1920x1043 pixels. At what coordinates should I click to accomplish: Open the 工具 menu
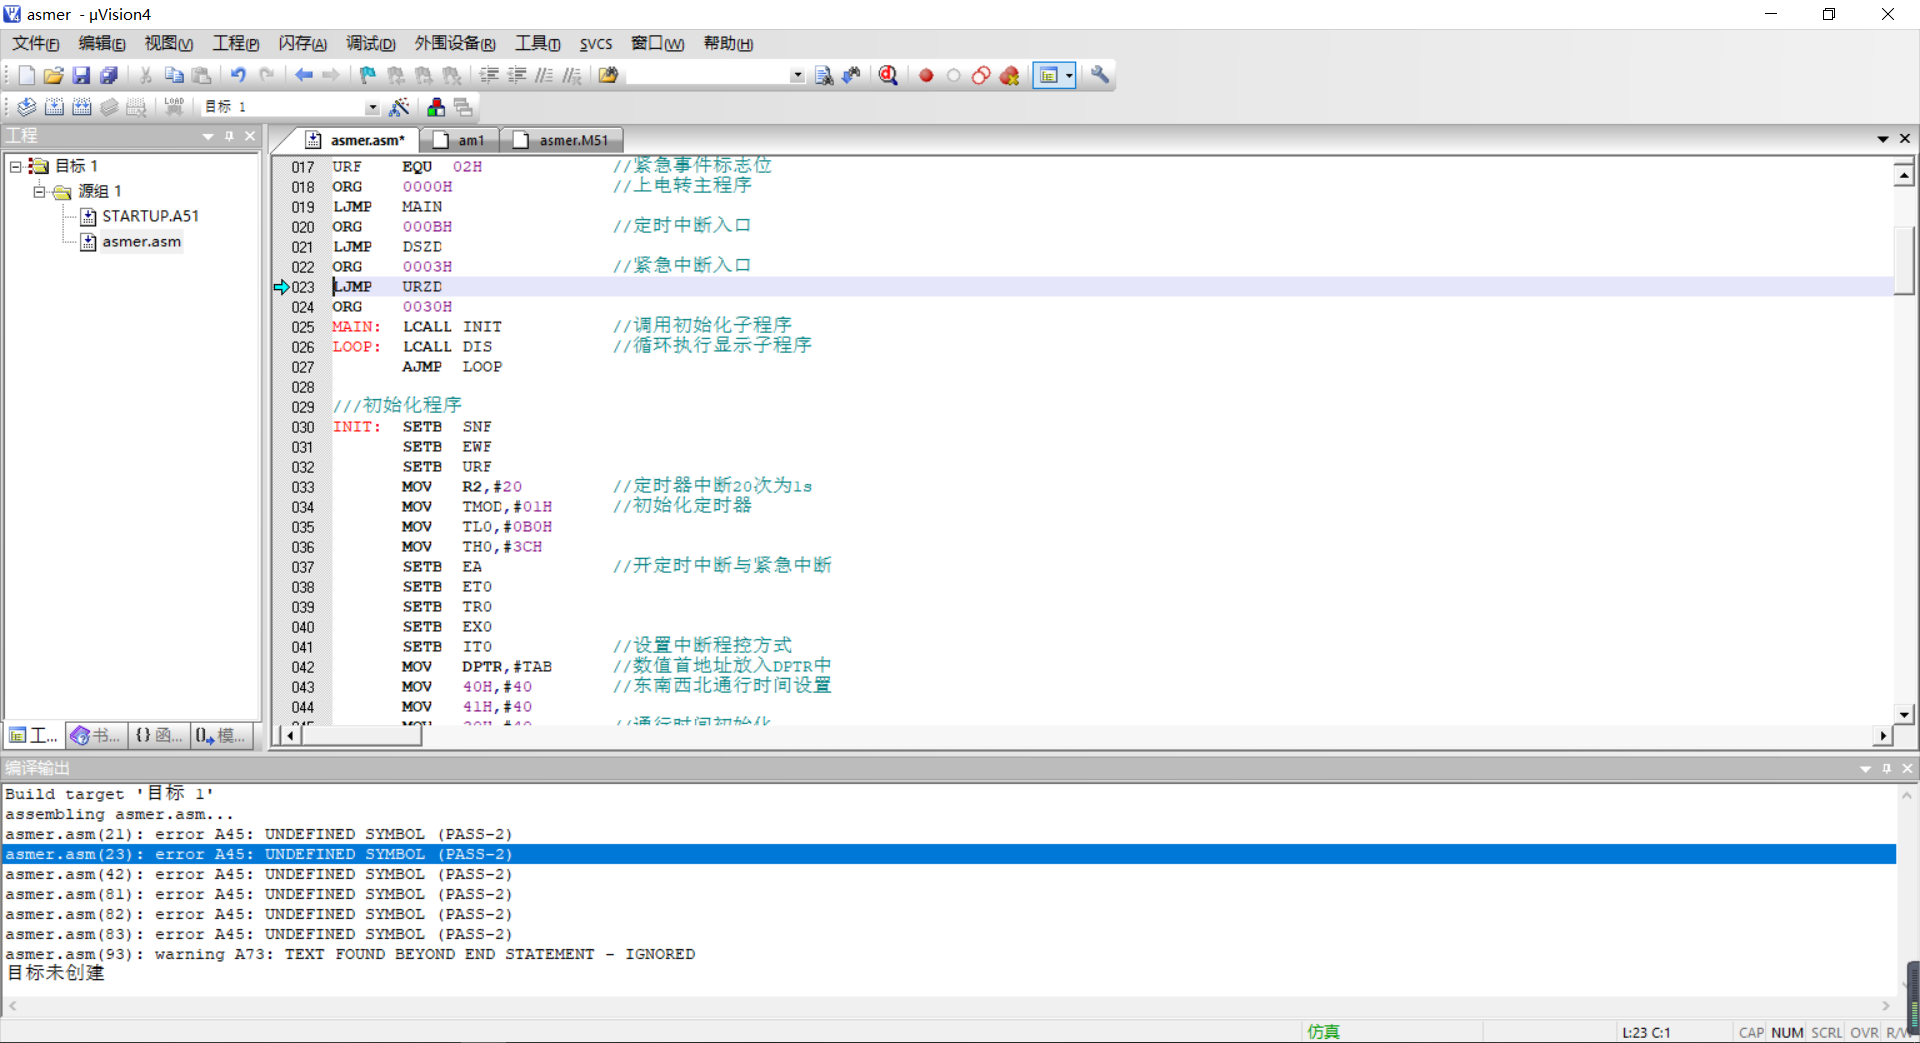point(537,43)
